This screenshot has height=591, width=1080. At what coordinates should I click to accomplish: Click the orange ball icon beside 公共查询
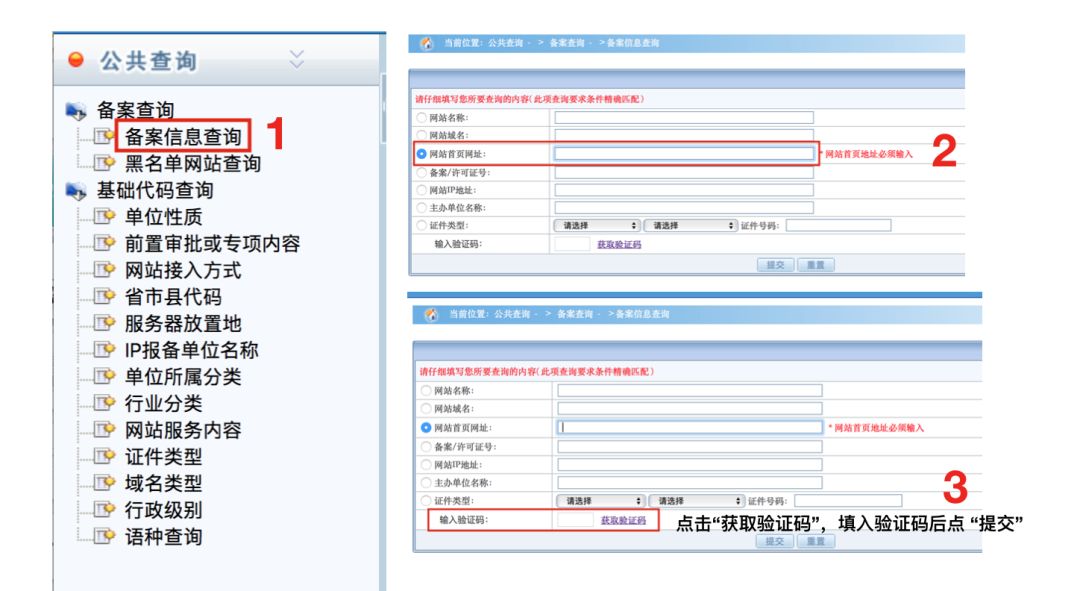76,60
